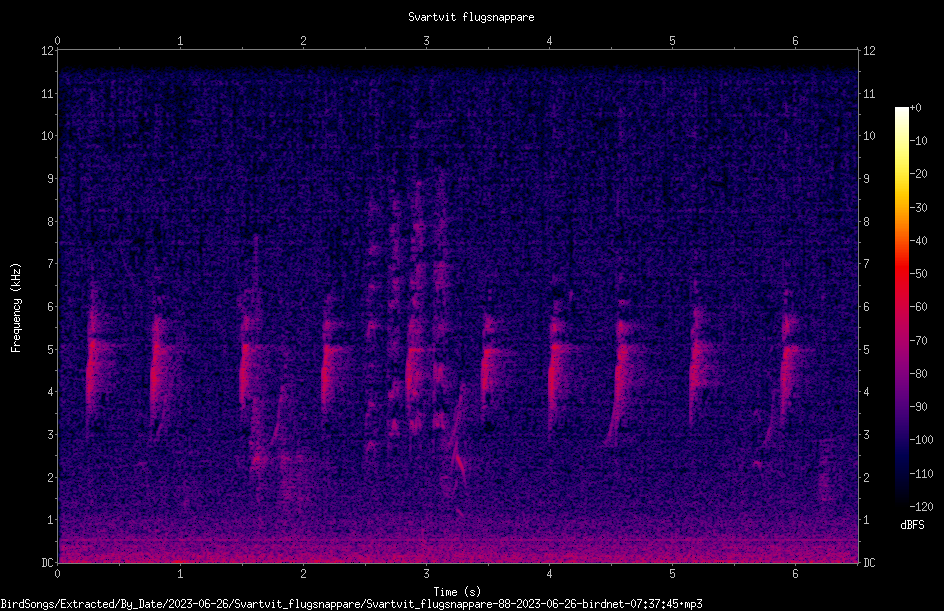
Task: Click the '12' tick on right frequency axis
Action: point(869,51)
